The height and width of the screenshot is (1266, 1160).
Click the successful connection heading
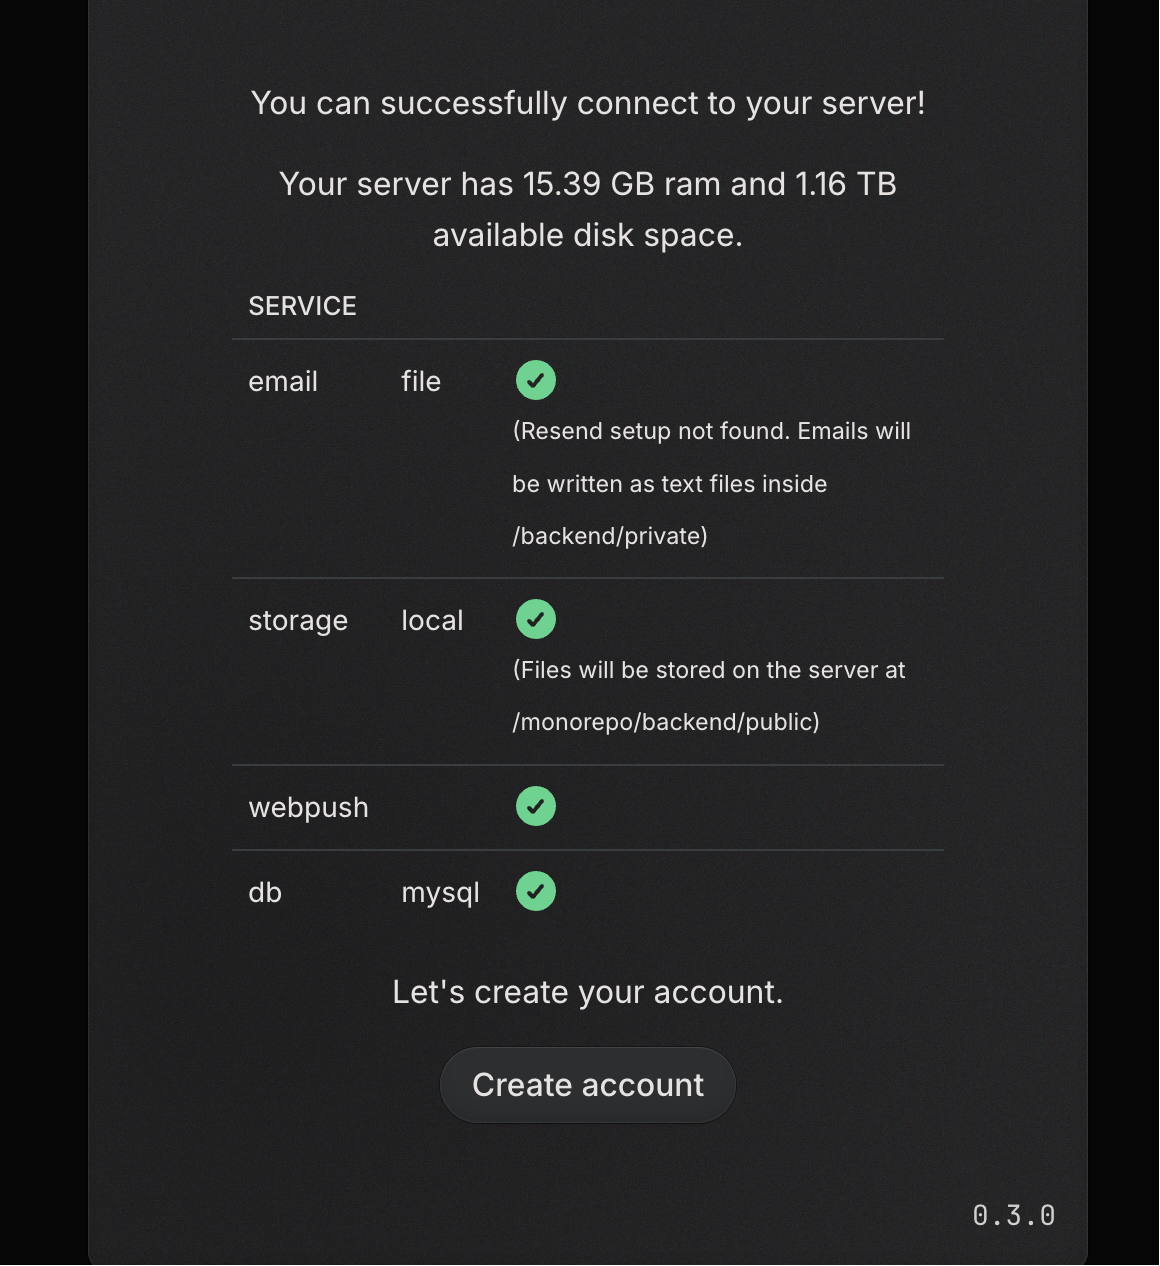[x=588, y=103]
